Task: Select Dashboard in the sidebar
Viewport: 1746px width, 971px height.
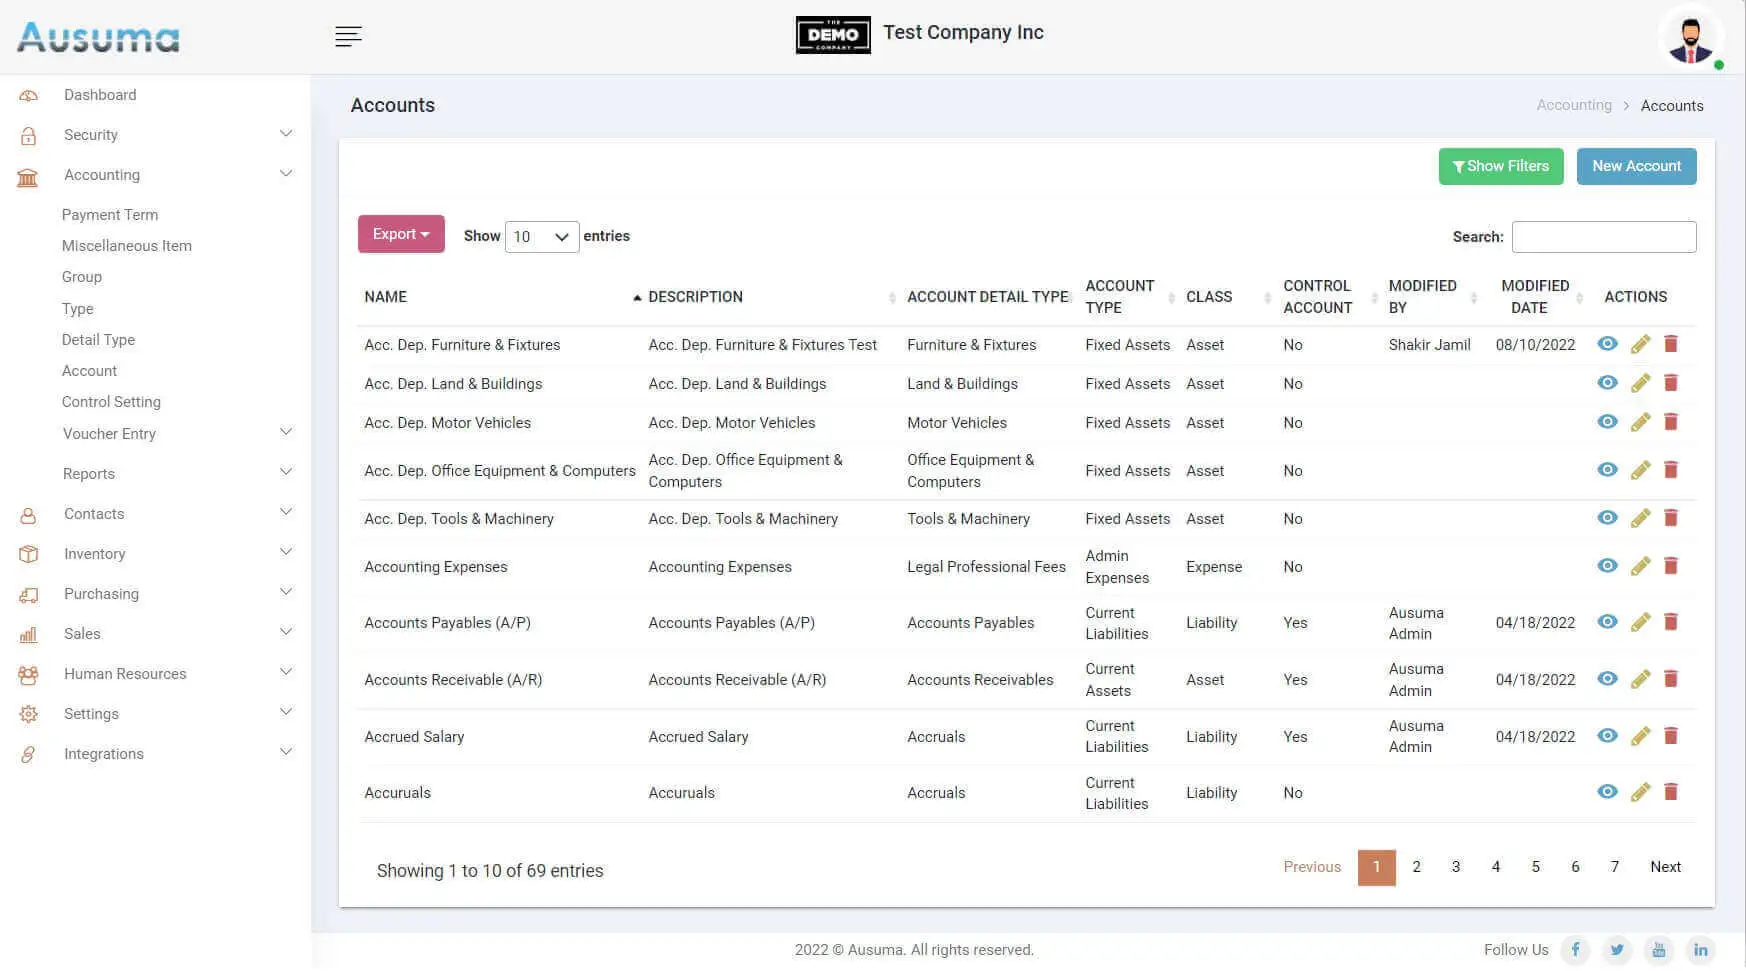Action: [x=100, y=95]
